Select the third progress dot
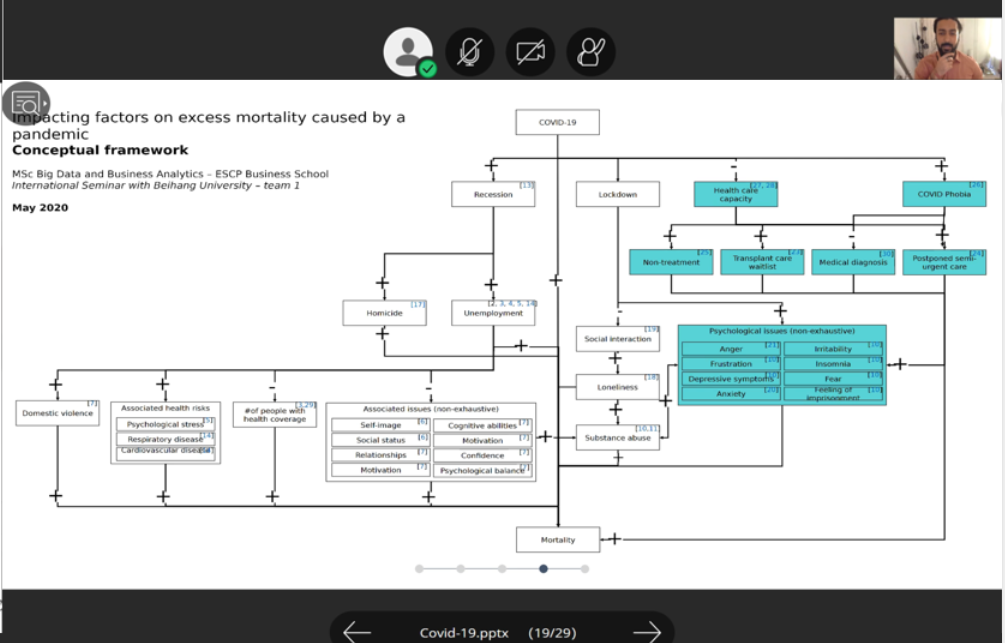 tap(502, 568)
